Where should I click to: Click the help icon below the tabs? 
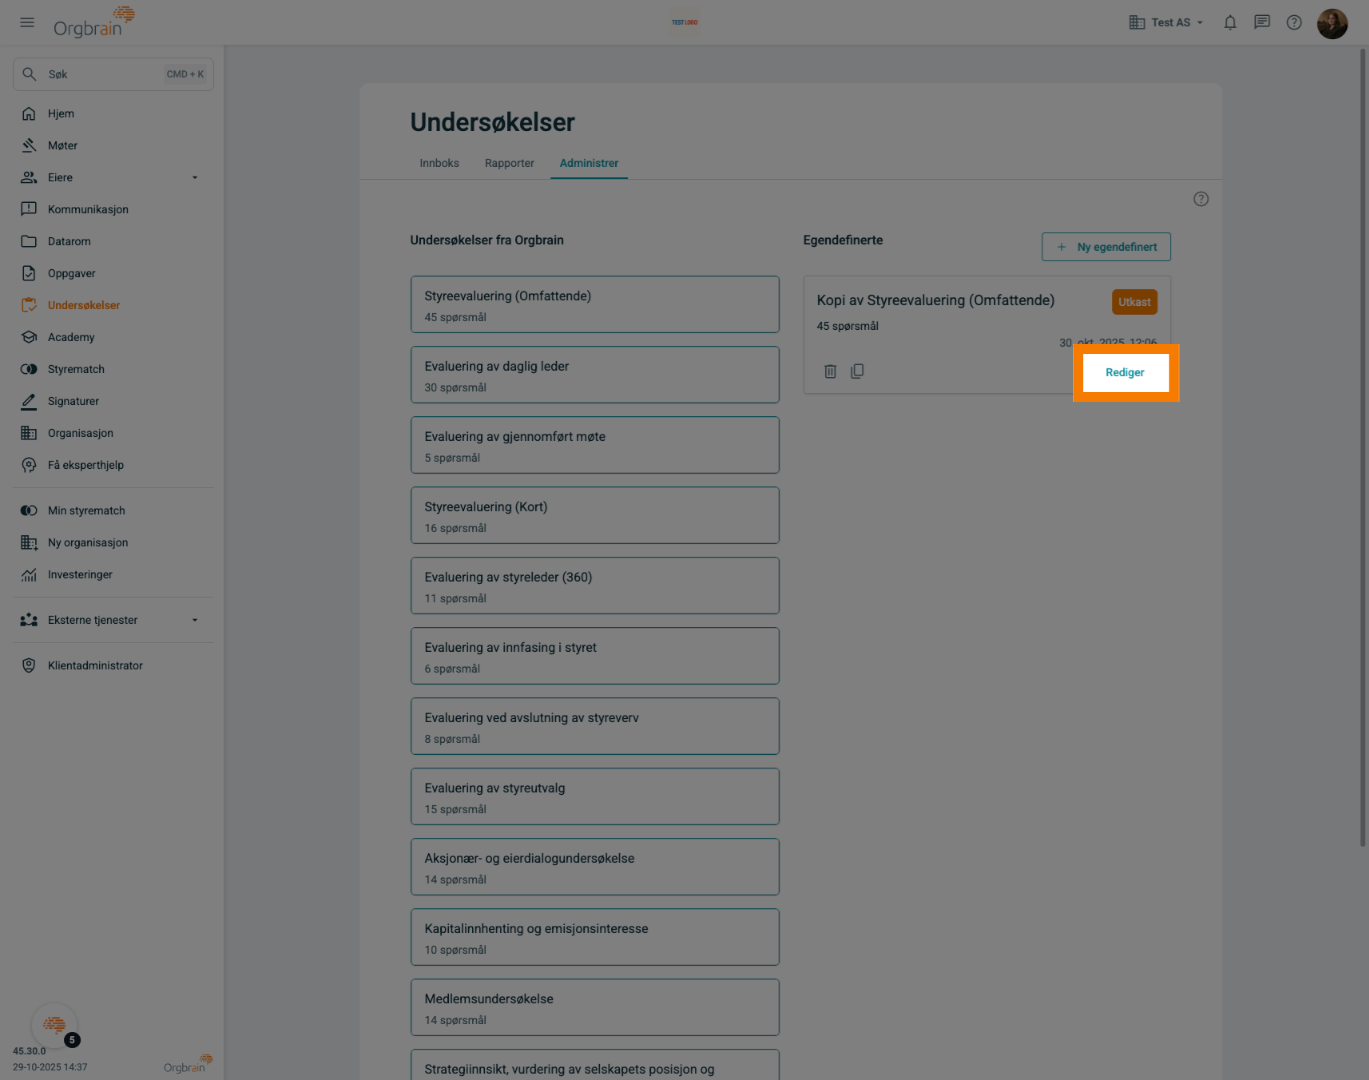pos(1201,199)
